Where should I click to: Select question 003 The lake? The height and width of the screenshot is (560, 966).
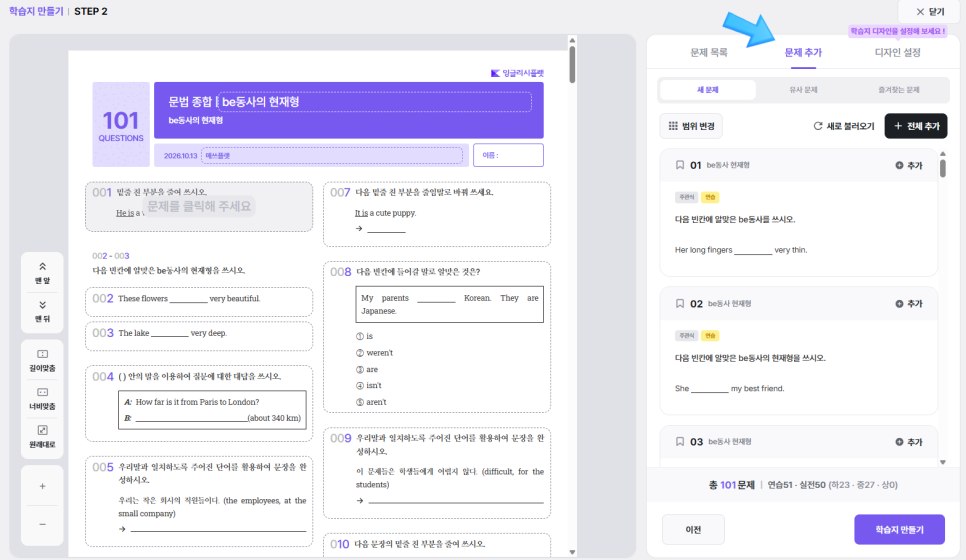199,336
